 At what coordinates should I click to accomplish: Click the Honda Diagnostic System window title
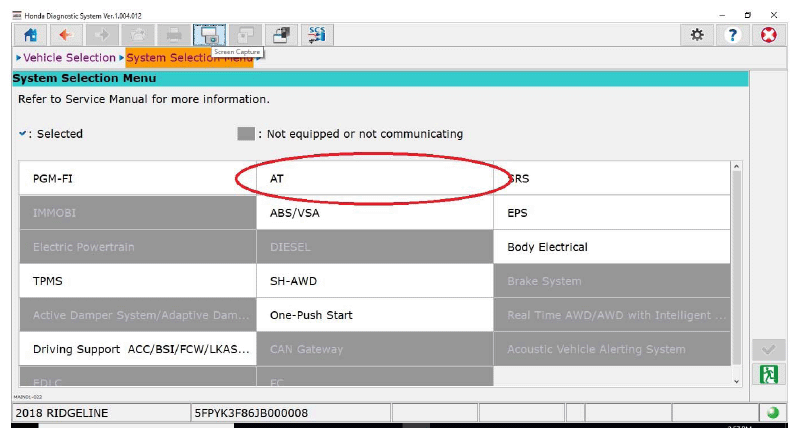point(83,16)
